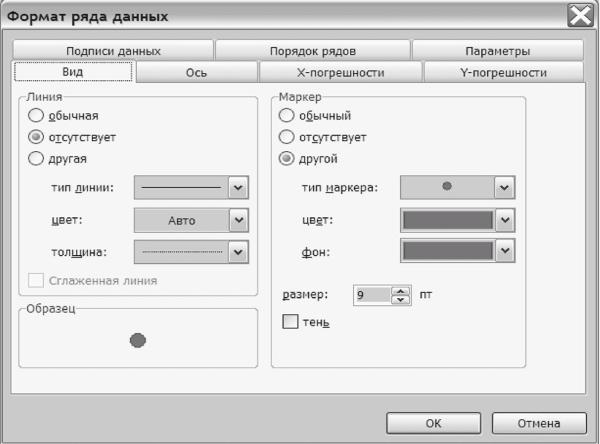Image resolution: width=600 pixels, height=444 pixels.
Task: Switch to the Ось tab
Action: pyautogui.click(x=197, y=72)
